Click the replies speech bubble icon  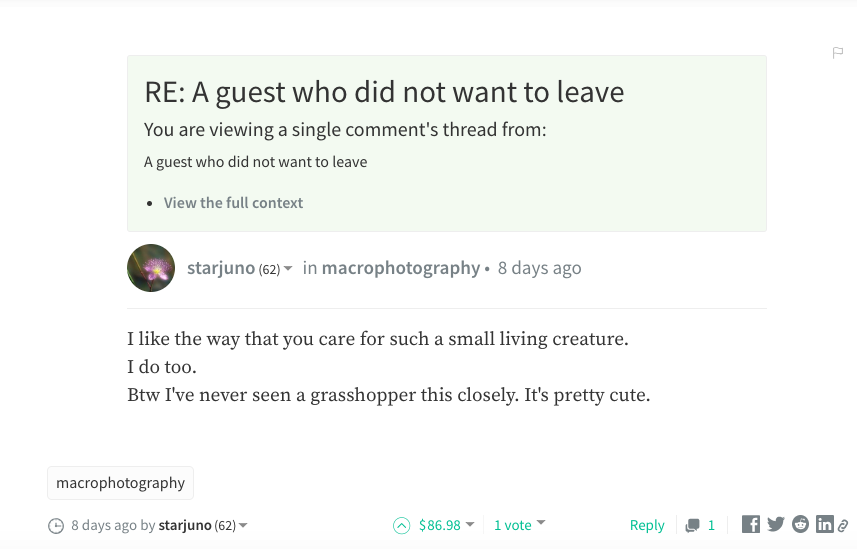pyautogui.click(x=692, y=525)
